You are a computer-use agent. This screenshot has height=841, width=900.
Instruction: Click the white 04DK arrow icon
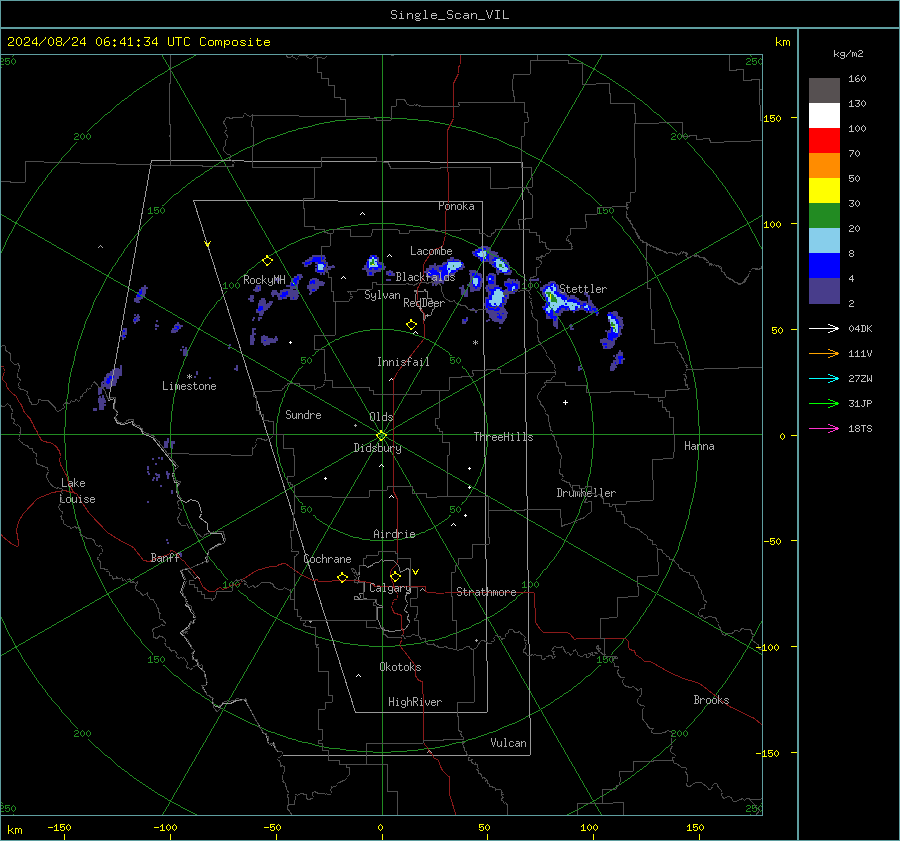[x=824, y=328]
